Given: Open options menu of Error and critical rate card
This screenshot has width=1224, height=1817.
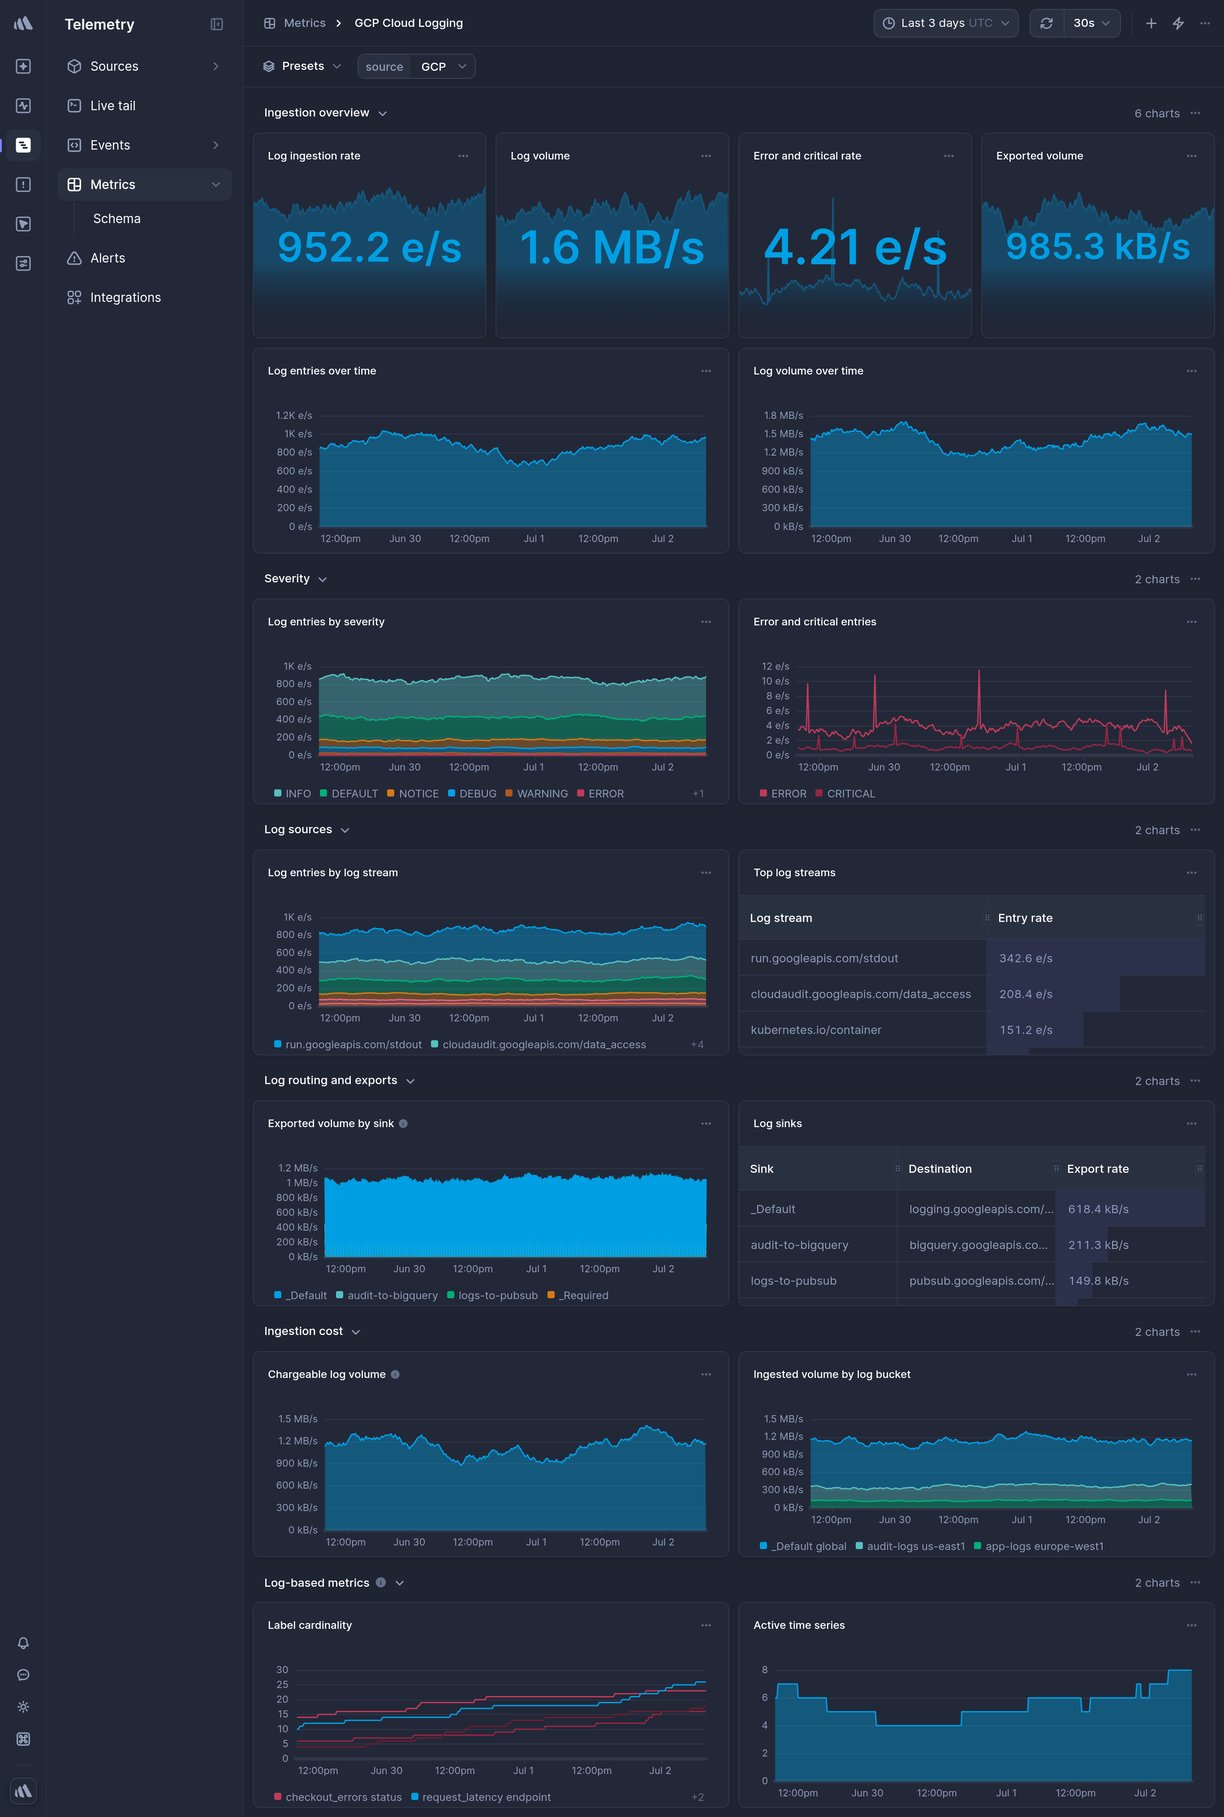Looking at the screenshot, I should click(949, 156).
